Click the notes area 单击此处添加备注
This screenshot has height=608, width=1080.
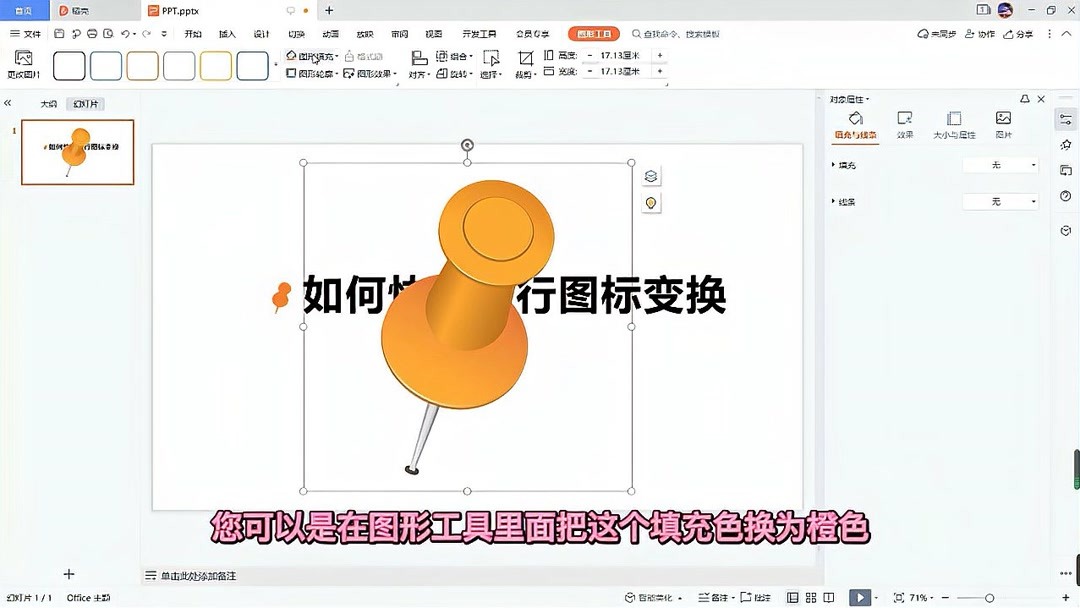coord(200,575)
